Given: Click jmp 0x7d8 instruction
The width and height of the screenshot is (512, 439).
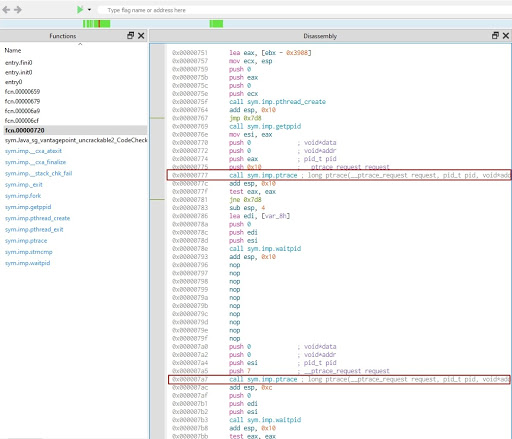Looking at the screenshot, I should 245,118.
